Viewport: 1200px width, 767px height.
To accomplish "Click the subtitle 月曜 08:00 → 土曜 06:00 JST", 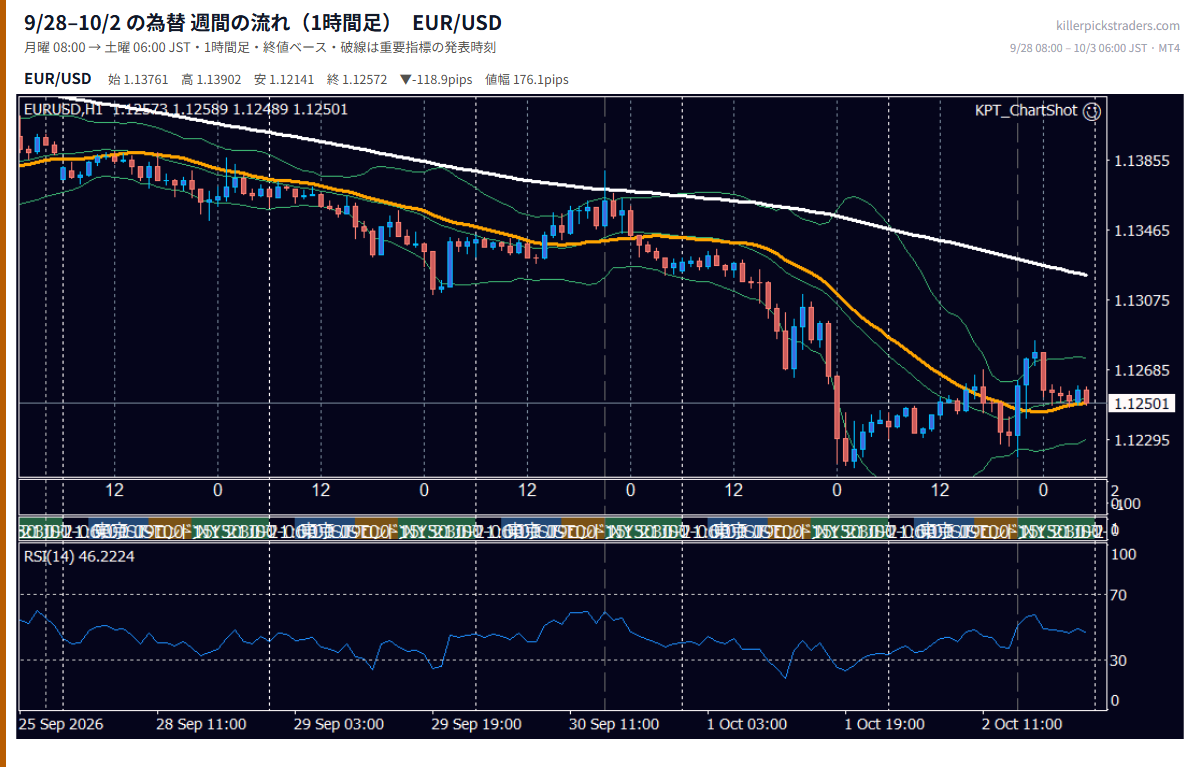I will [x=107, y=48].
